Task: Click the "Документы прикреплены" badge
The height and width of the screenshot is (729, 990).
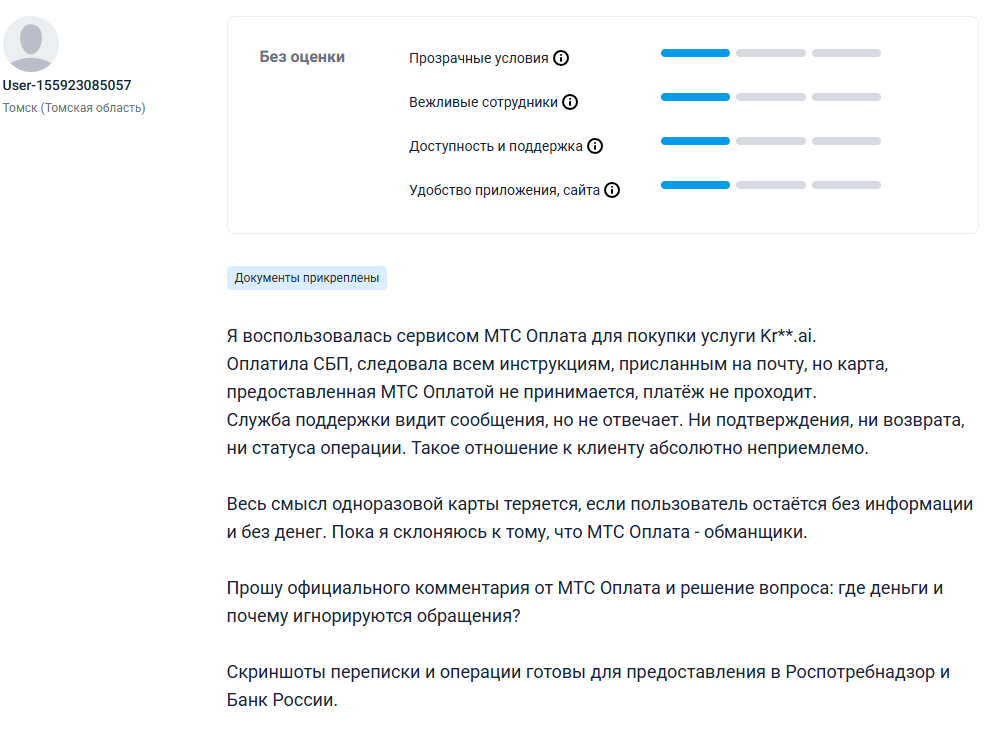Action: coord(306,277)
